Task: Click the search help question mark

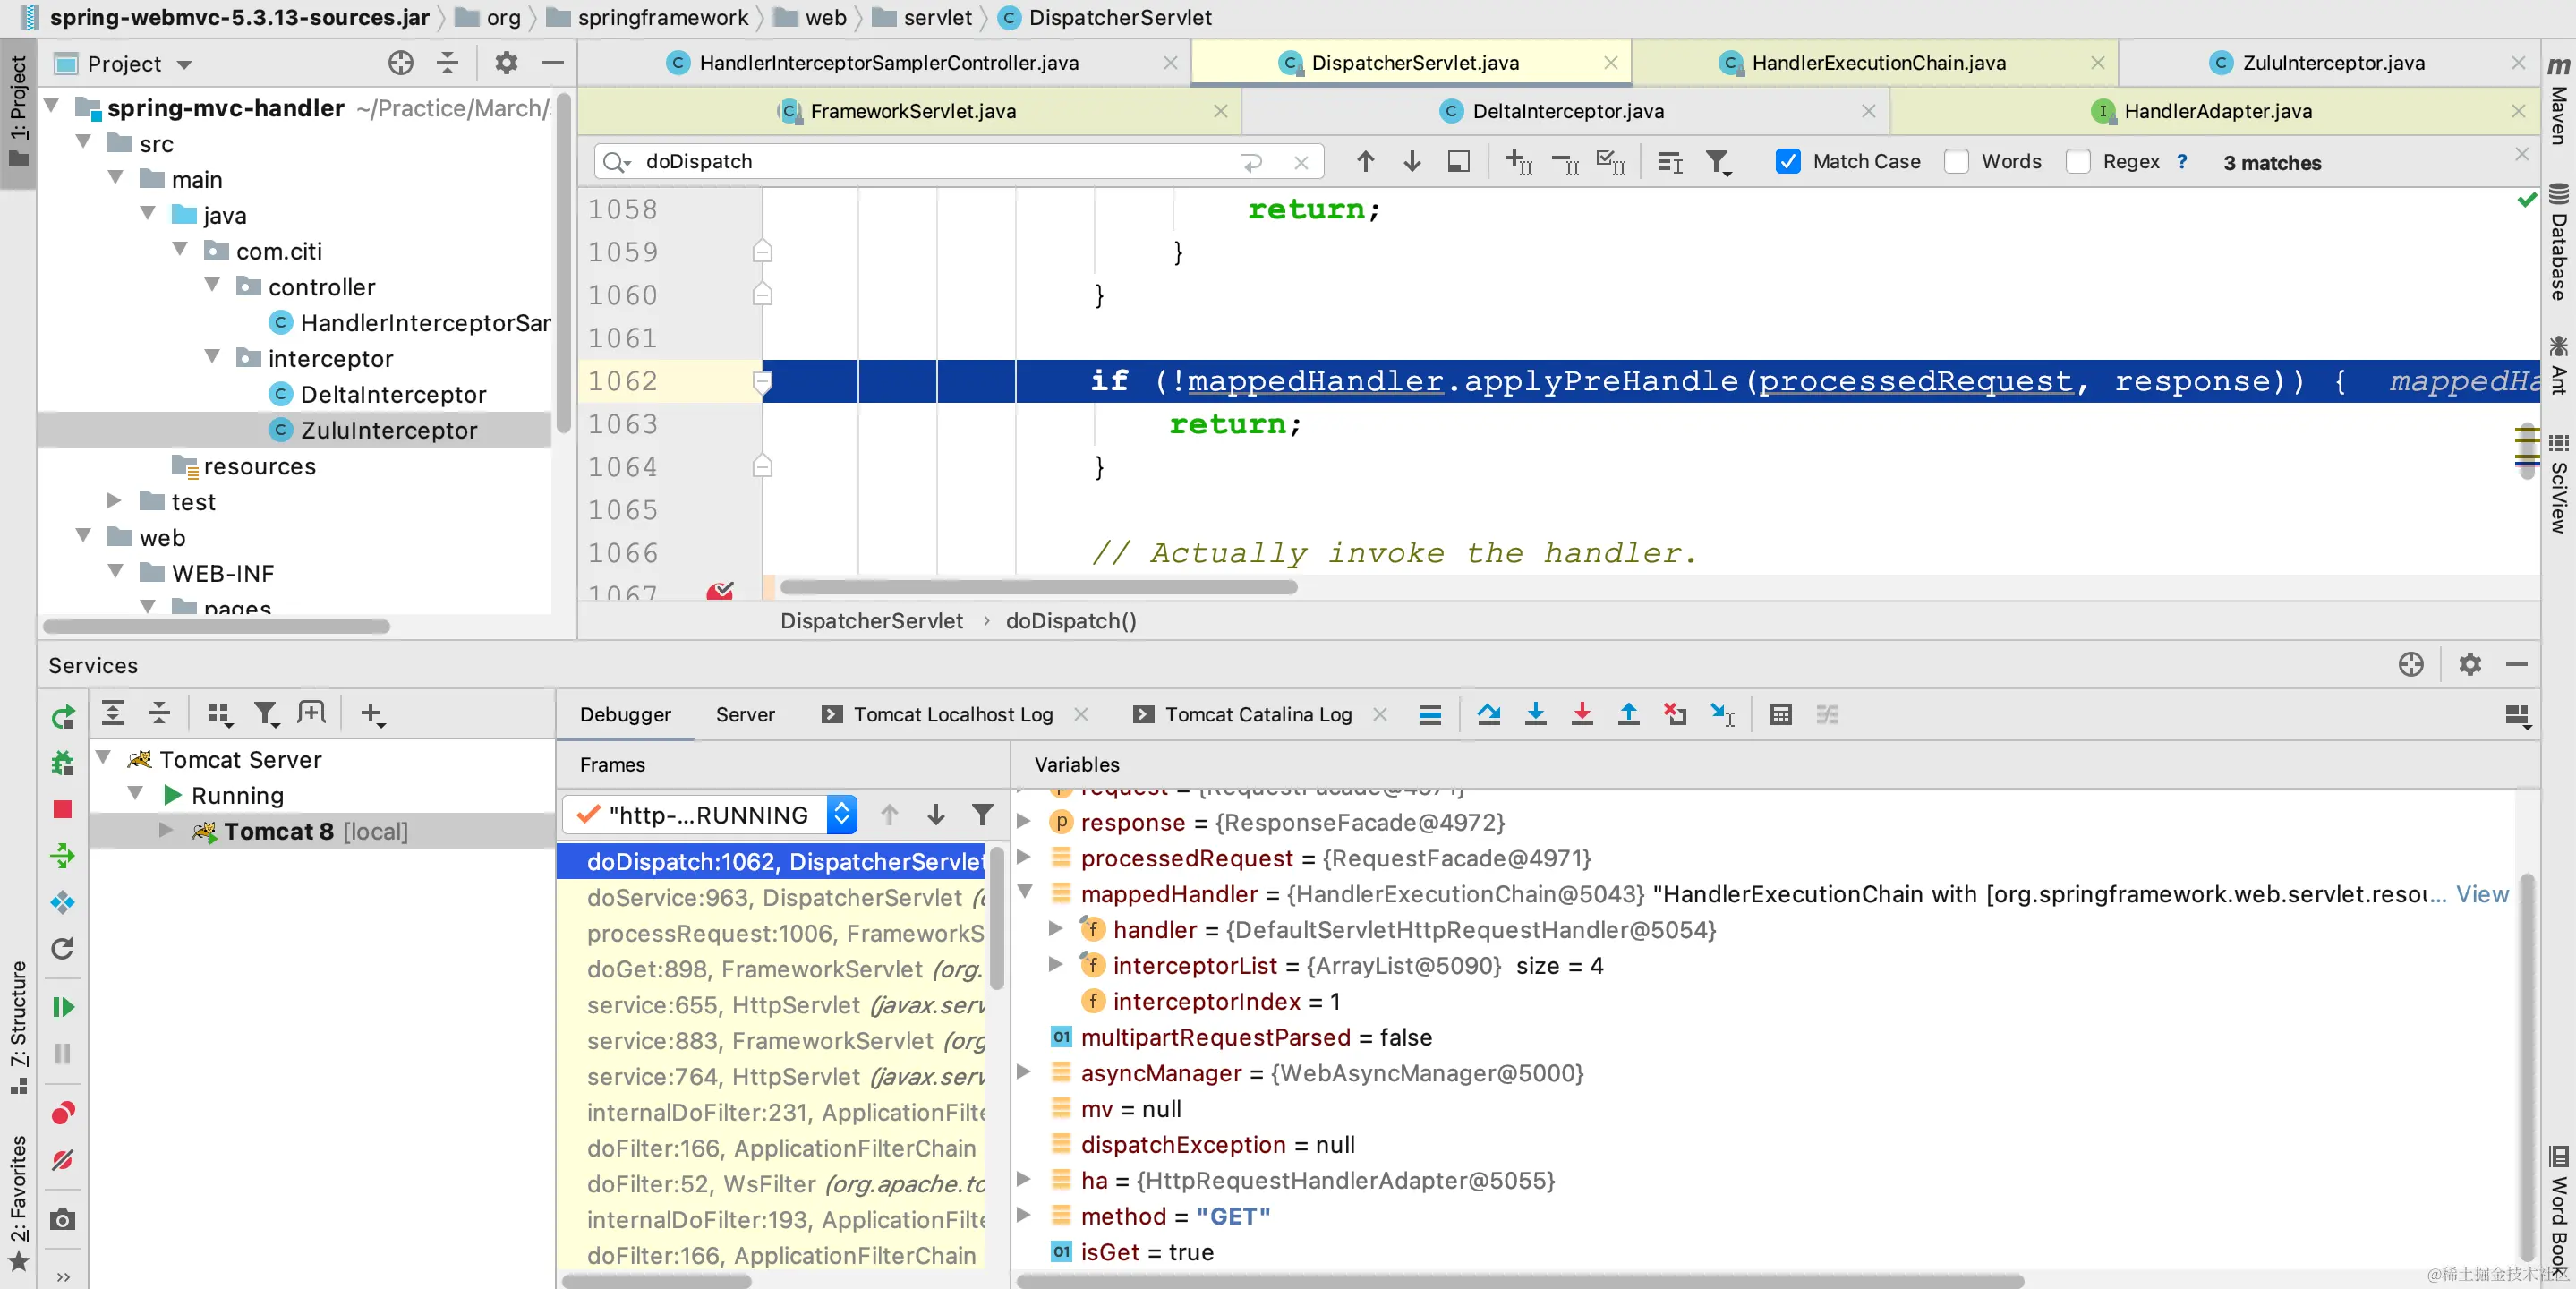Action: pos(2182,161)
